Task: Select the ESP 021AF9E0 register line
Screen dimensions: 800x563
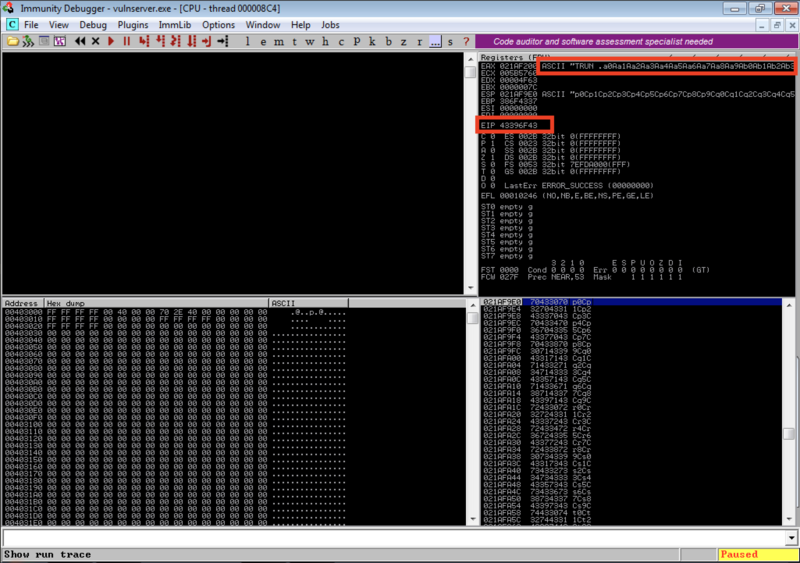Action: click(x=637, y=94)
